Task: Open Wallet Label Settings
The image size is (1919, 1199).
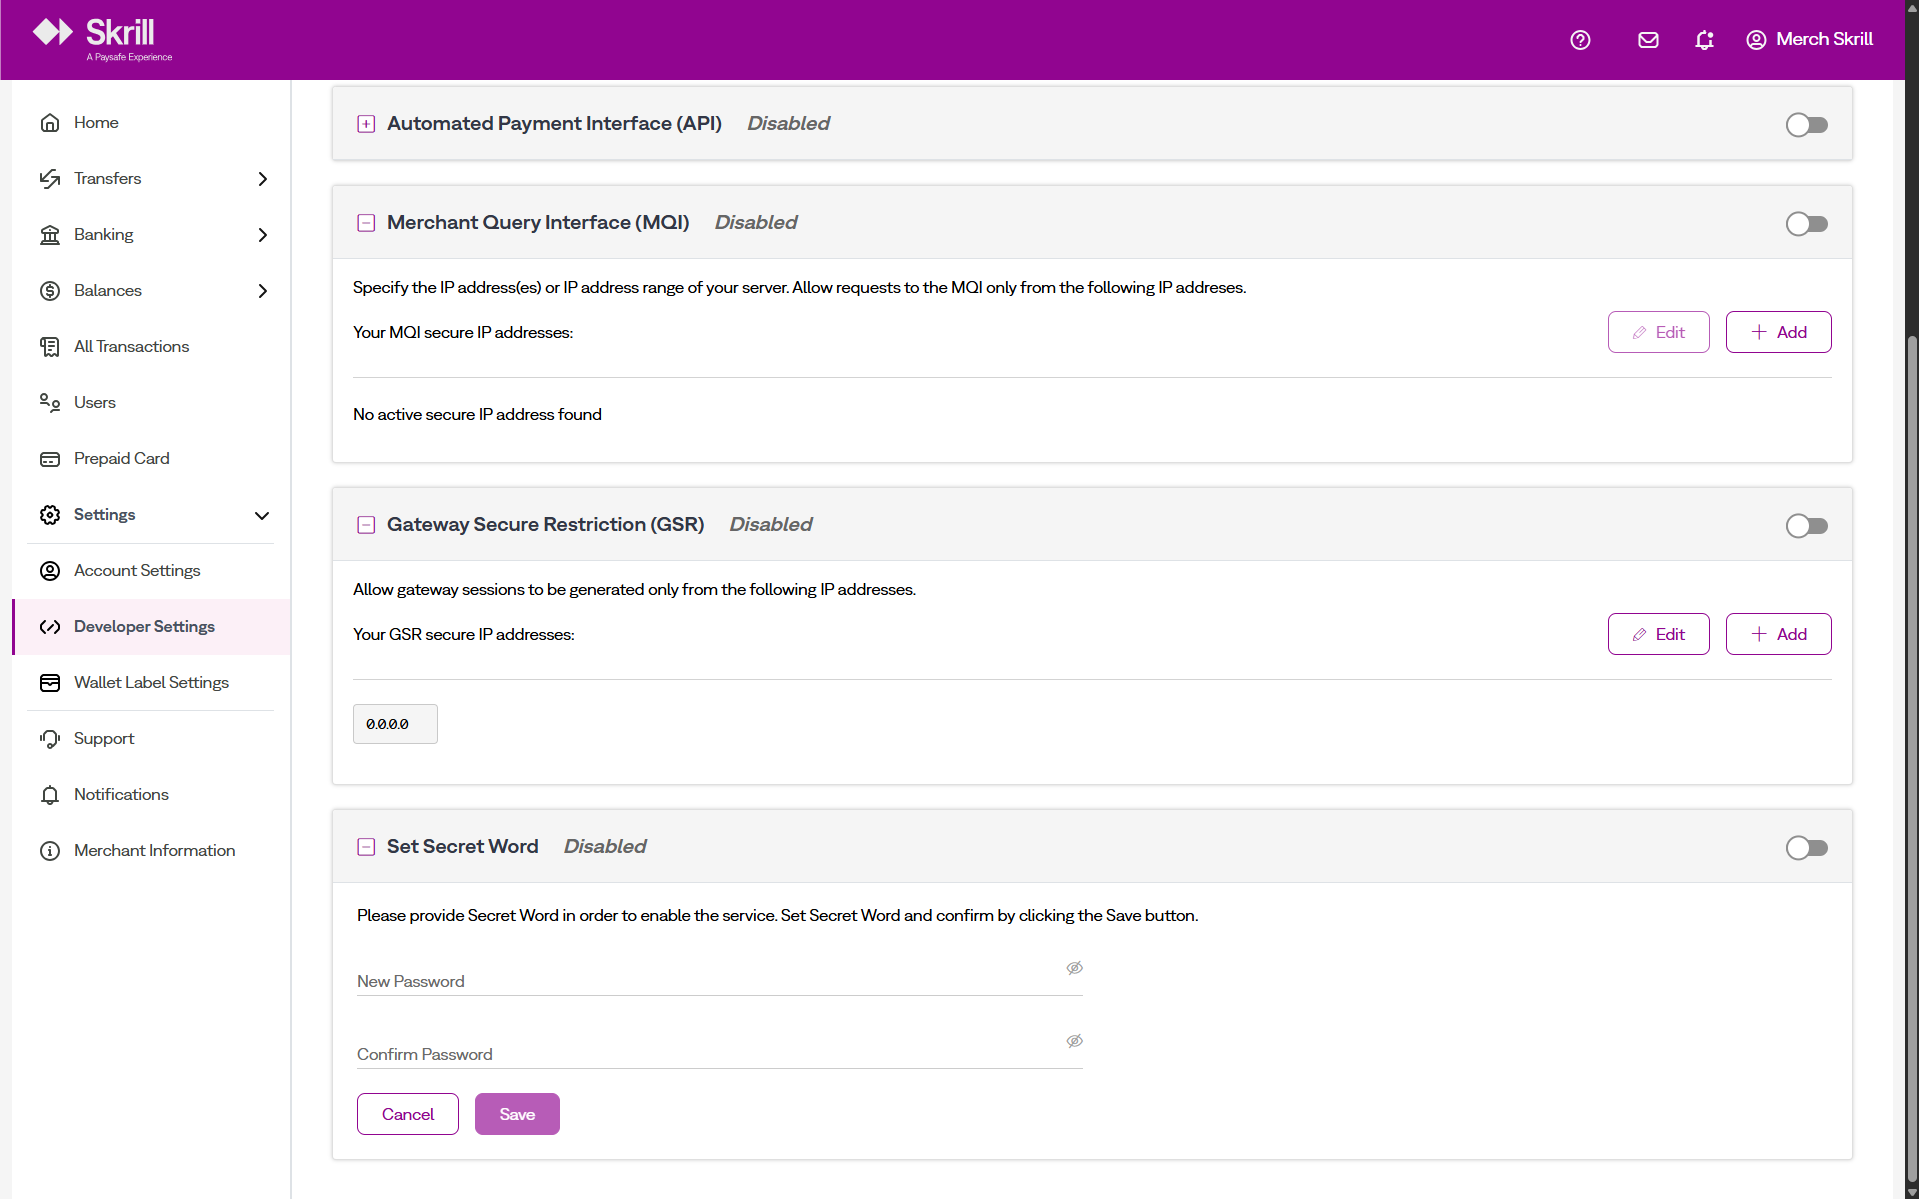Action: 151,683
